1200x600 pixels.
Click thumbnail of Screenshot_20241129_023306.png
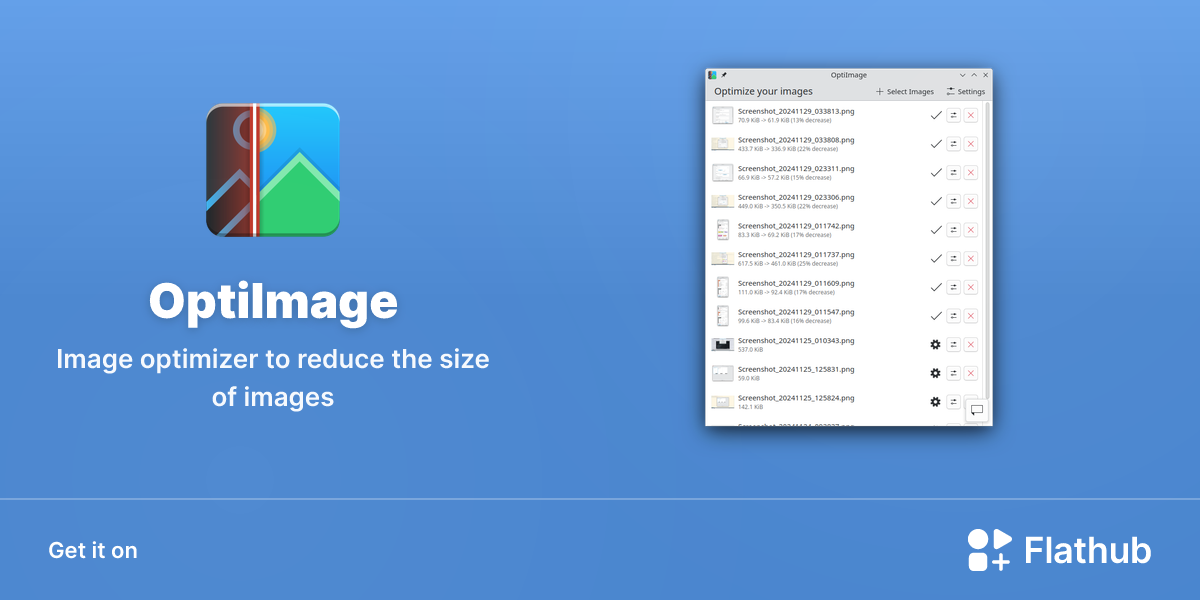tap(722, 201)
